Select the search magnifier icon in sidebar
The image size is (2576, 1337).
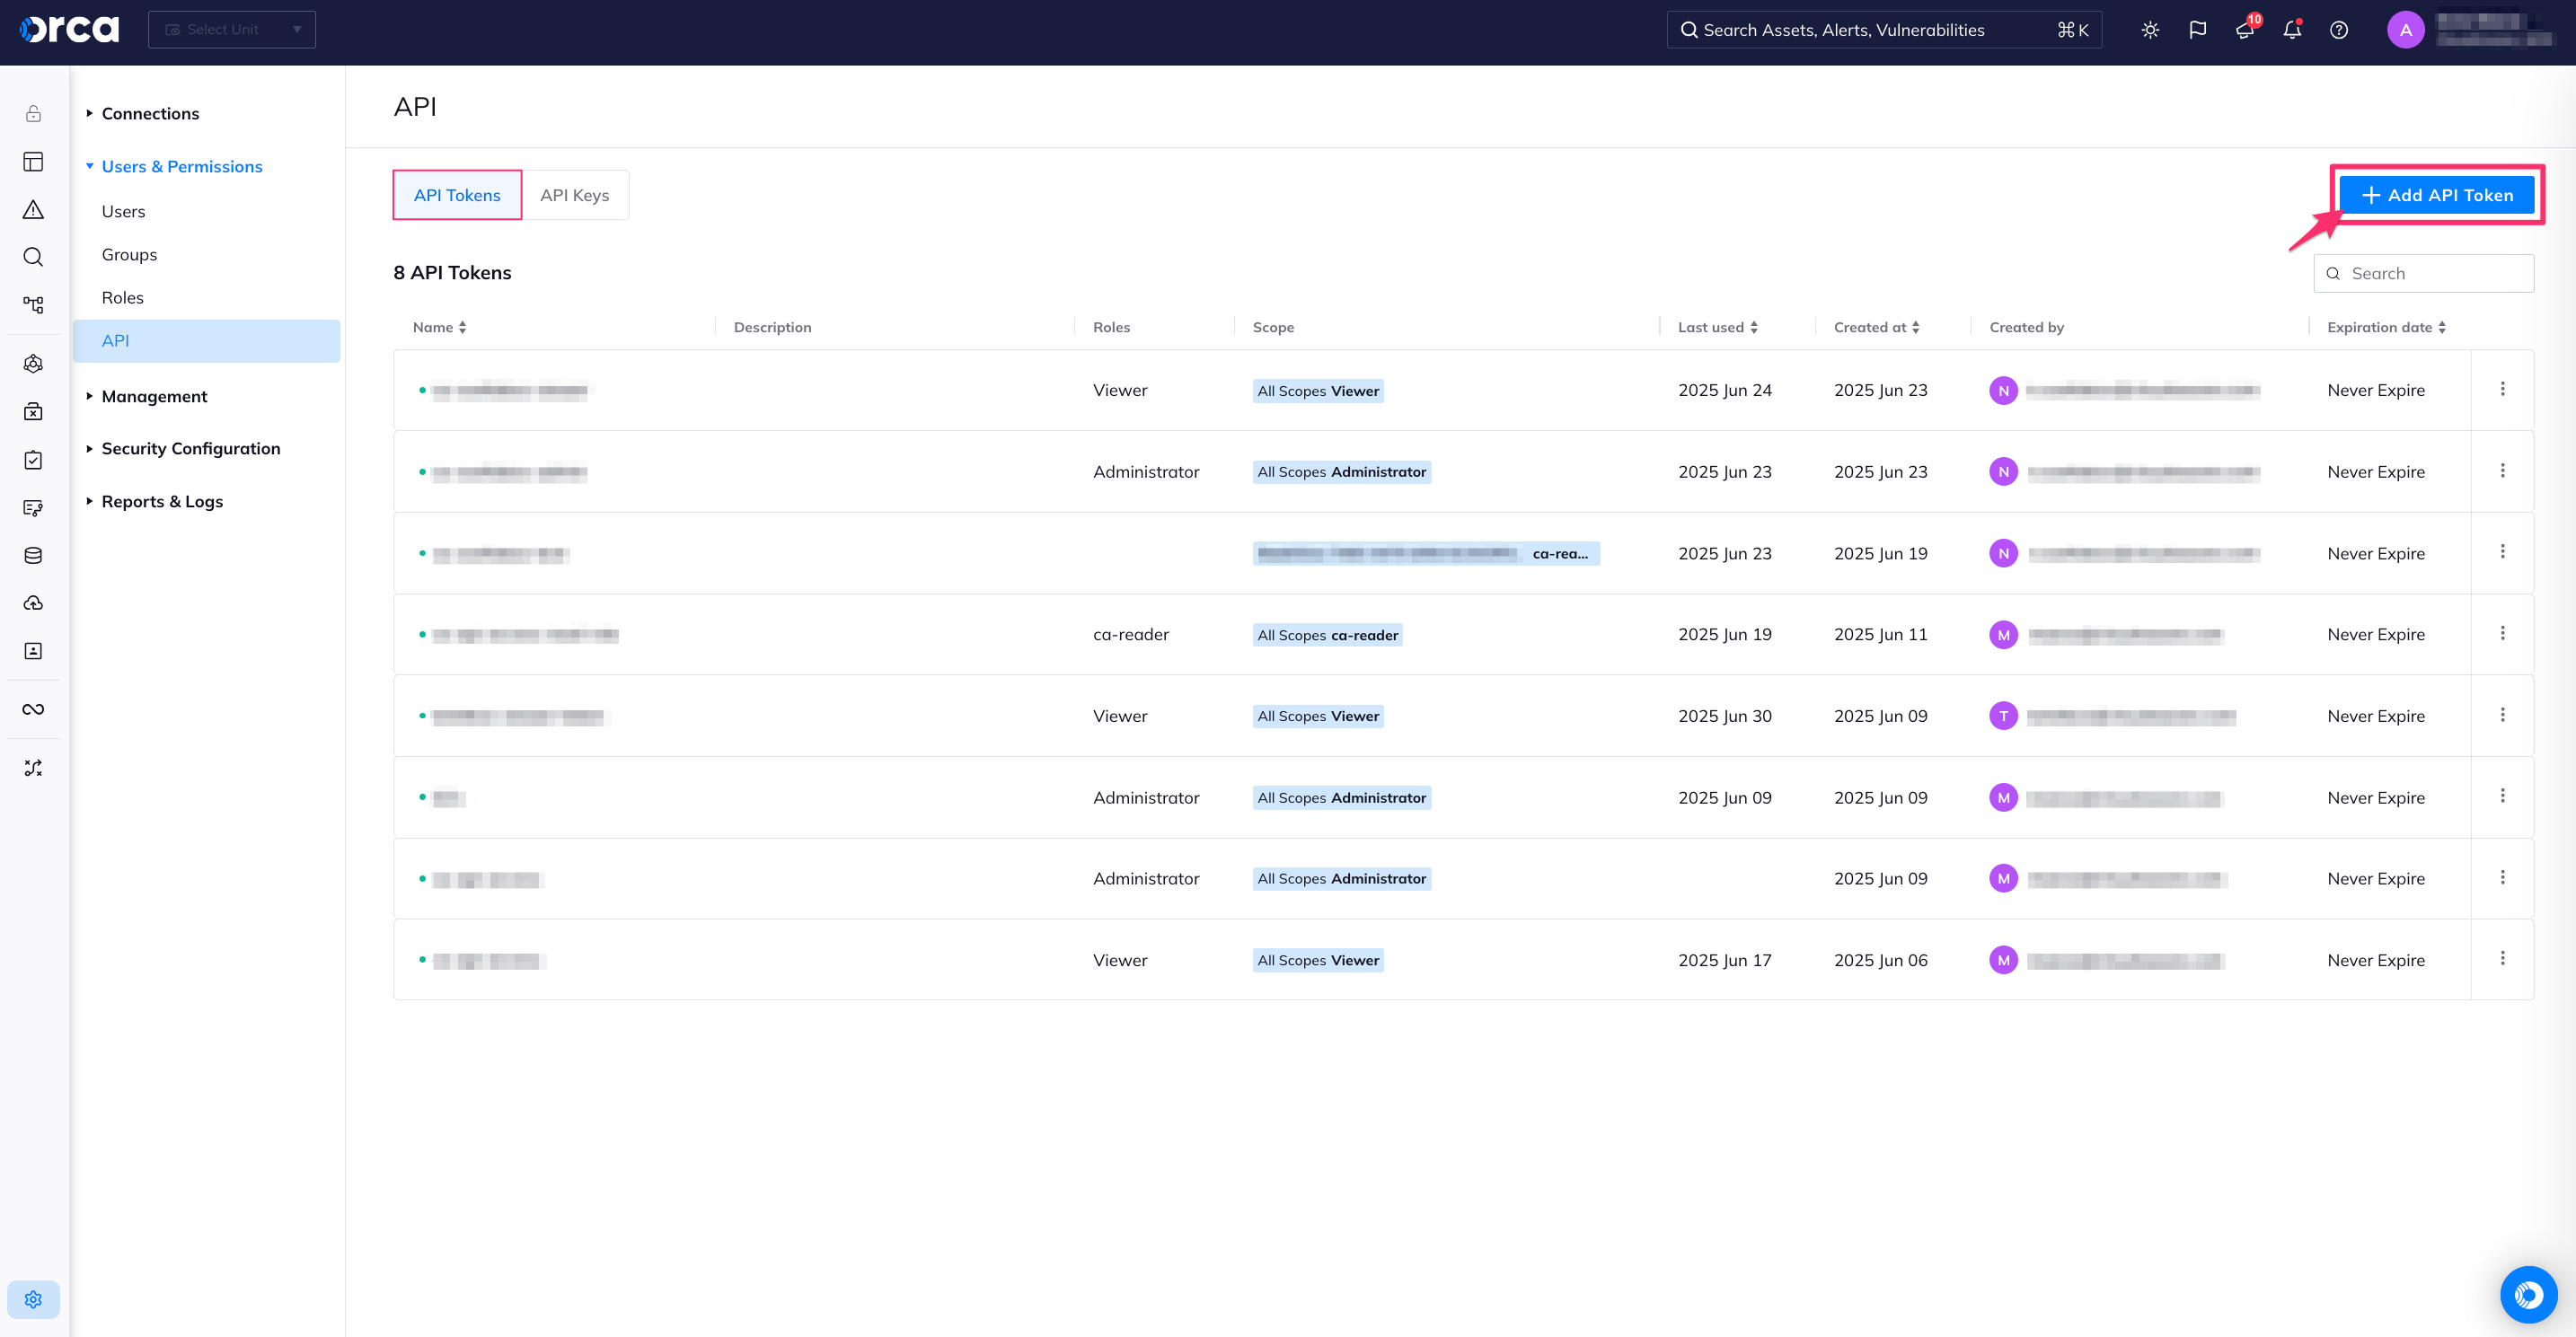(33, 257)
